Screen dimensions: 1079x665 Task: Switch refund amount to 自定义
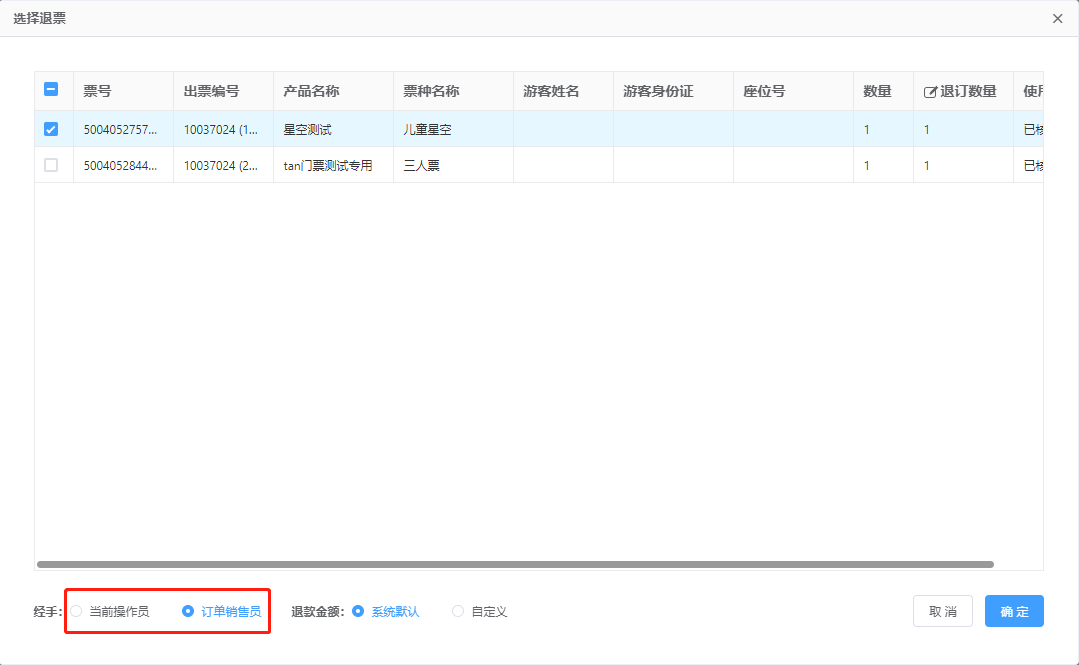[458, 611]
